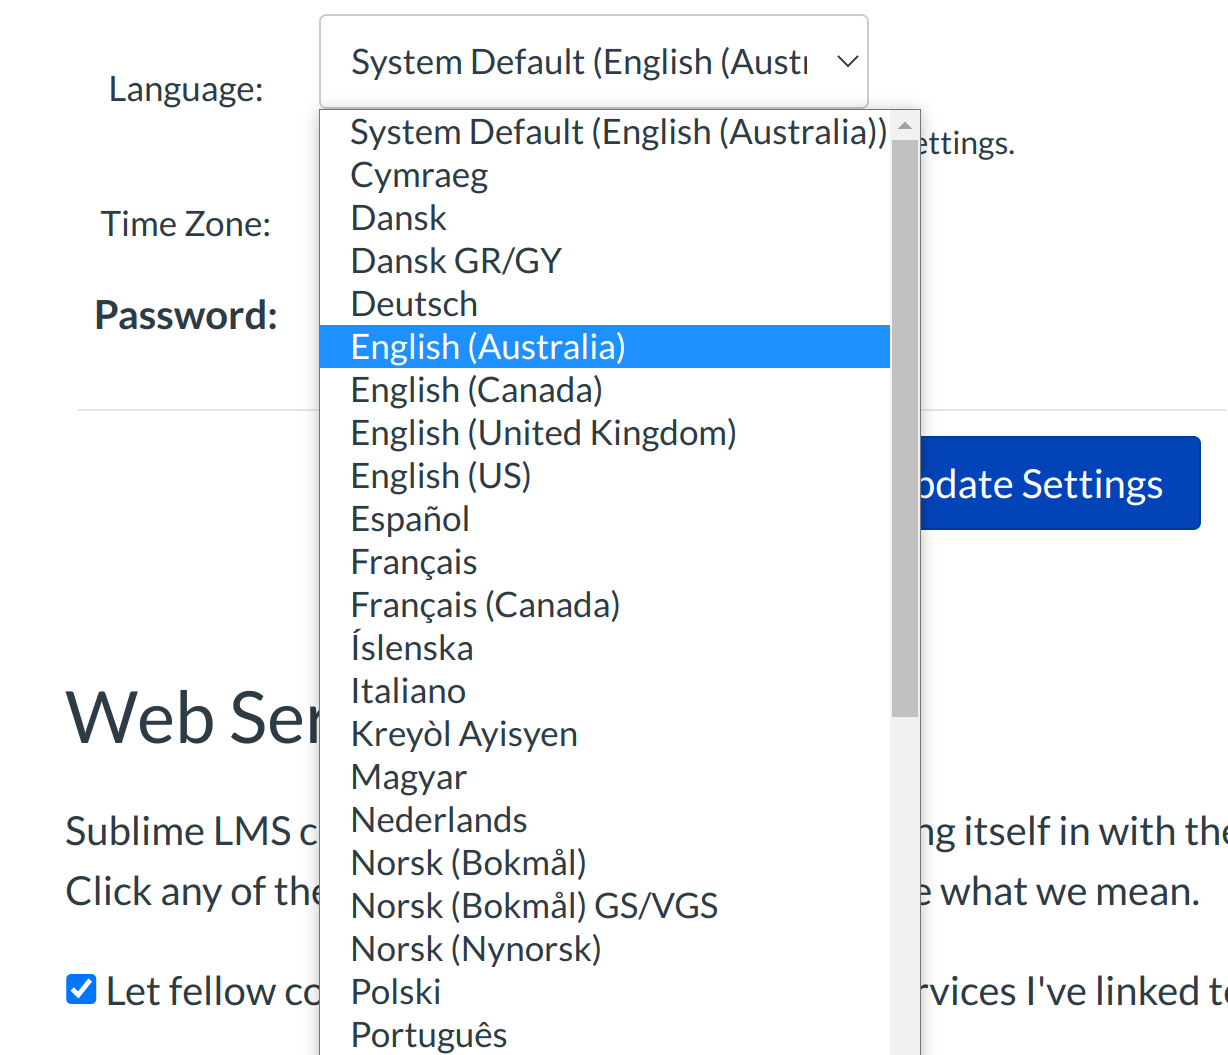The width and height of the screenshot is (1228, 1055).
Task: Choose English (US) language
Action: coord(440,476)
